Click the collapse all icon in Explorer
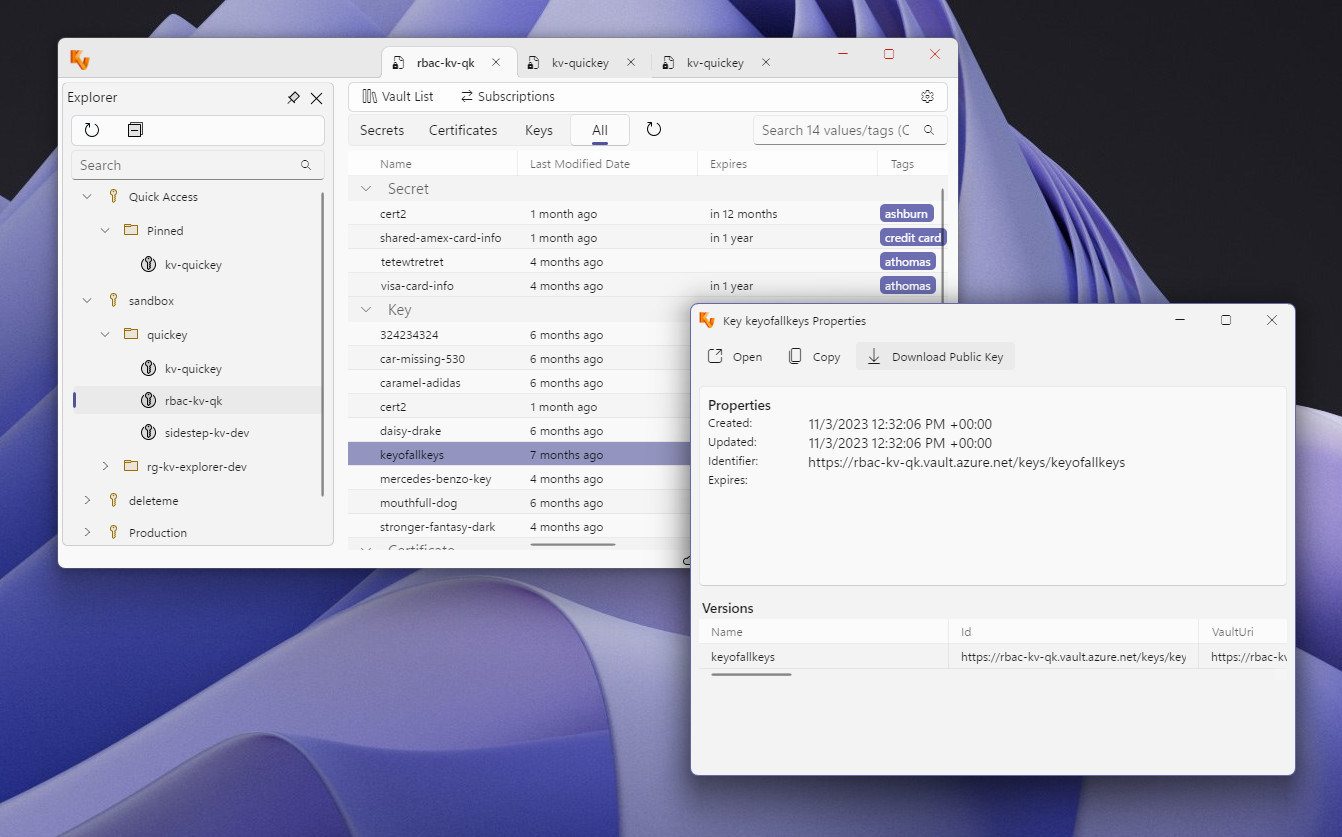The width and height of the screenshot is (1342, 837). [135, 130]
